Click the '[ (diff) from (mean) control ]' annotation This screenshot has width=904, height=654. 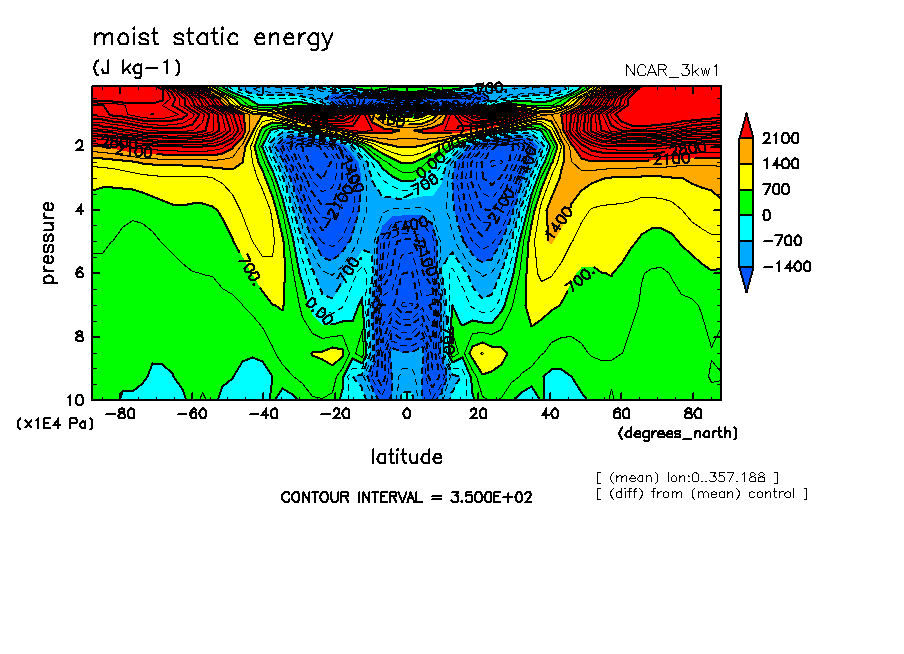pos(702,494)
